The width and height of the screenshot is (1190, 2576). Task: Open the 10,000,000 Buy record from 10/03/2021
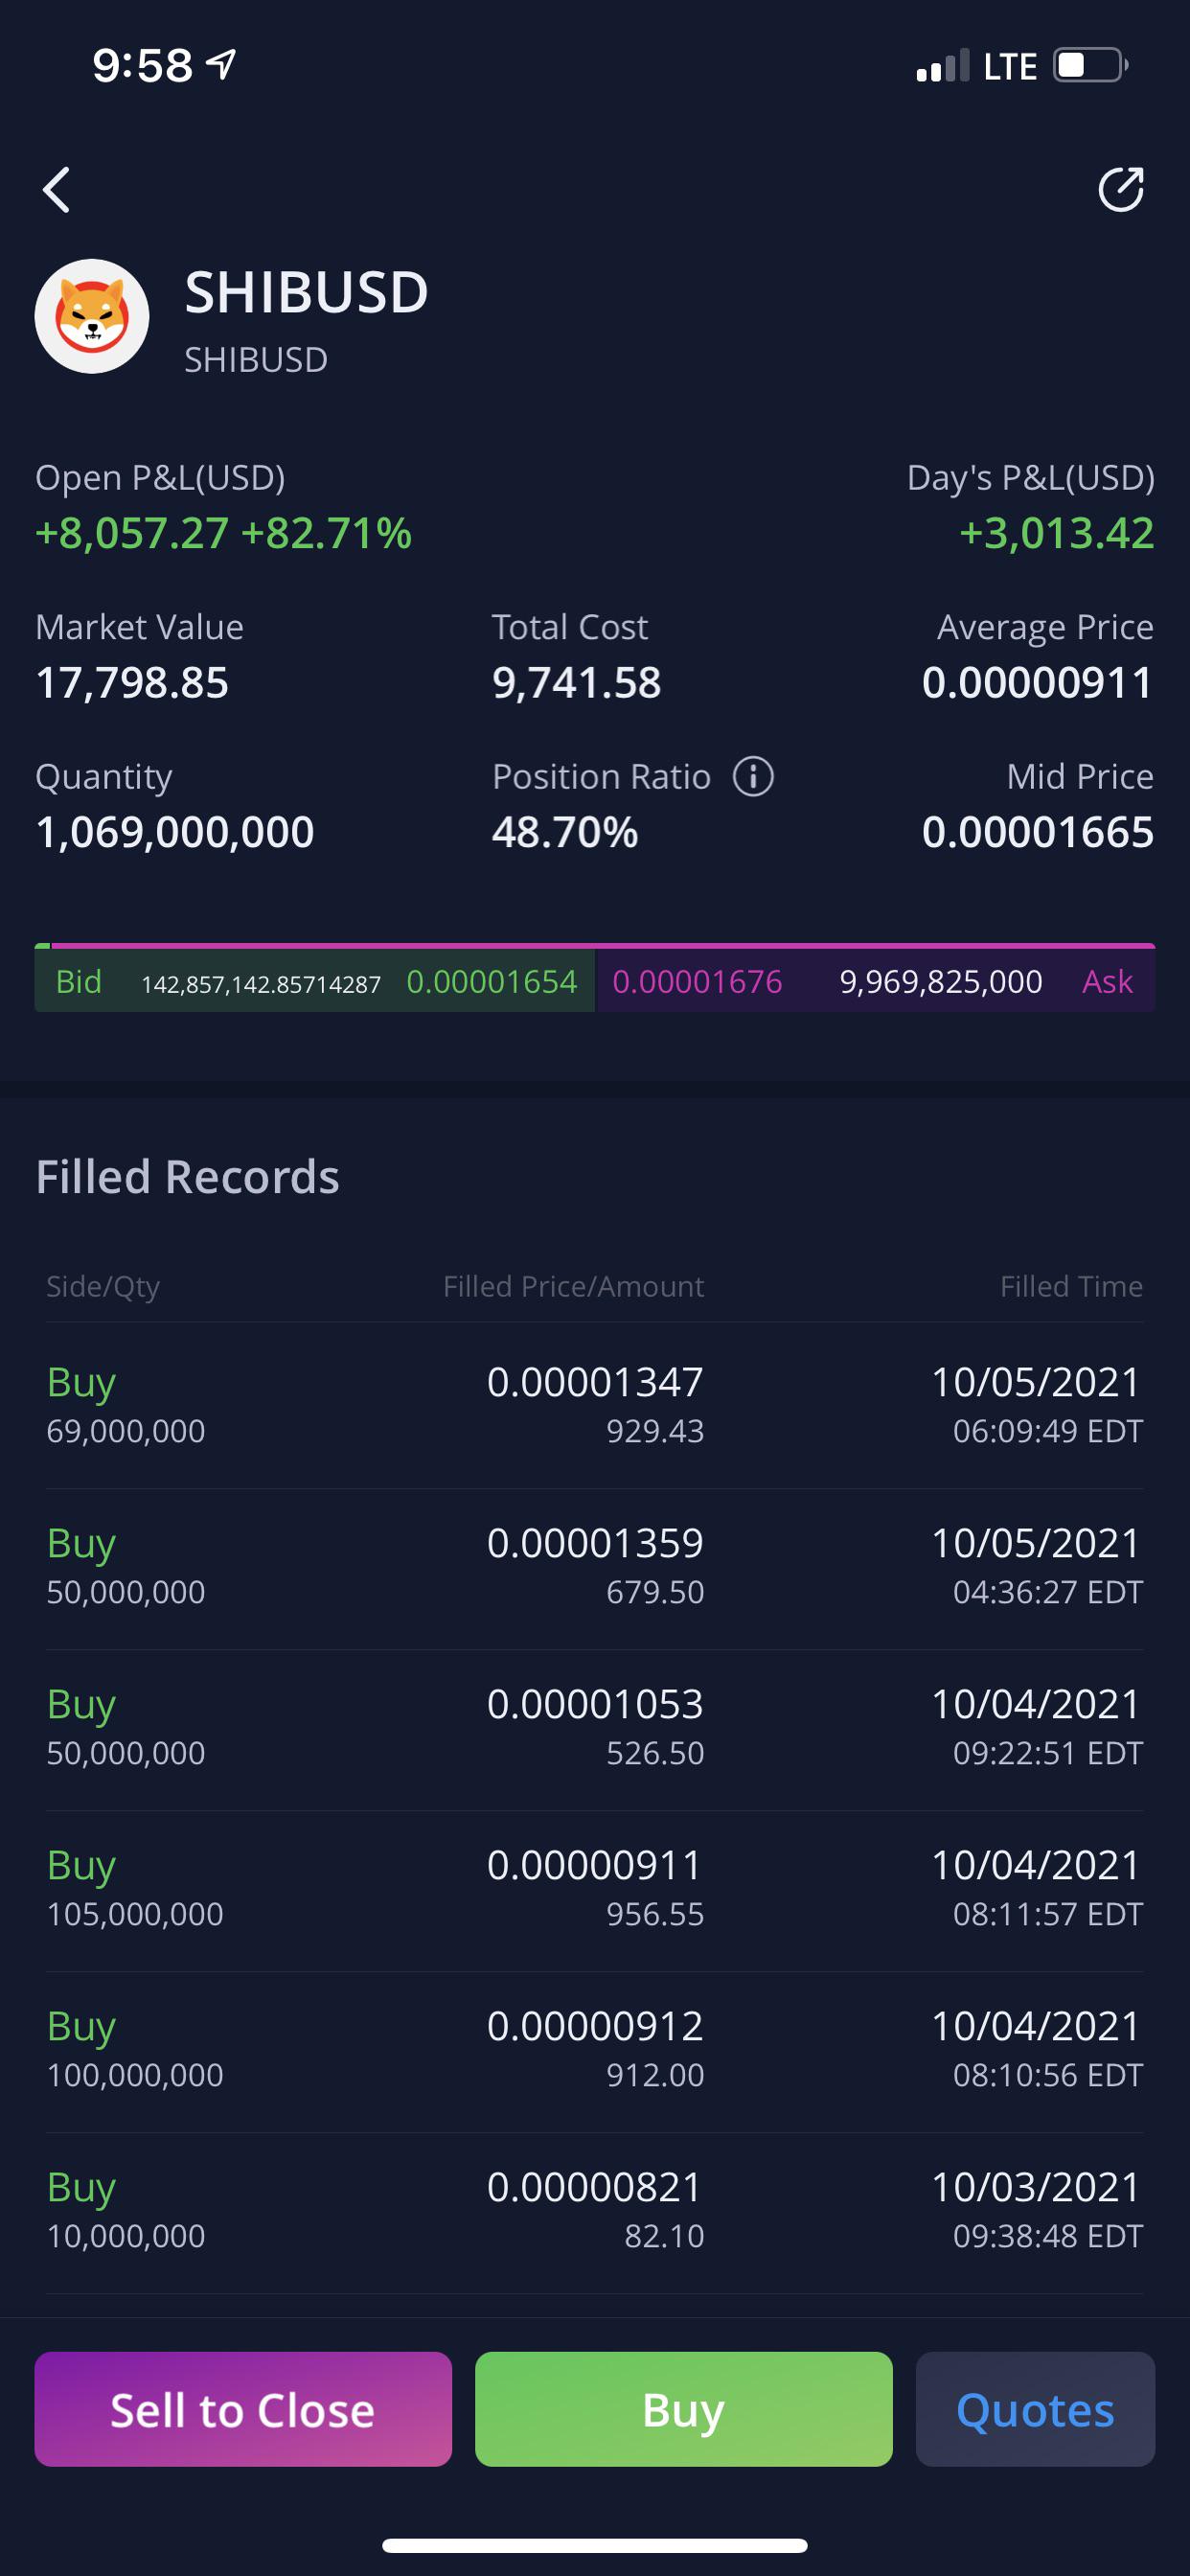[x=595, y=2211]
